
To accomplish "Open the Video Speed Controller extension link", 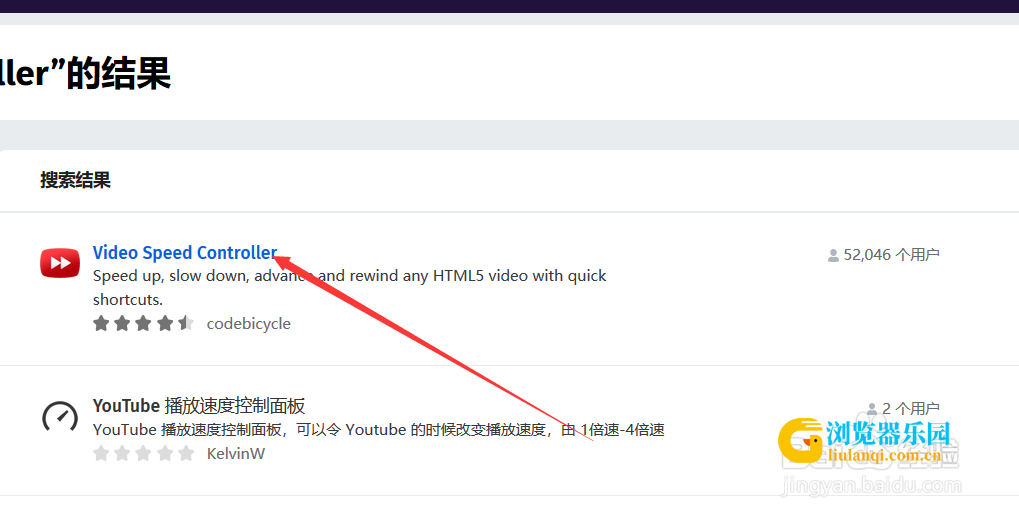I will pyautogui.click(x=185, y=253).
